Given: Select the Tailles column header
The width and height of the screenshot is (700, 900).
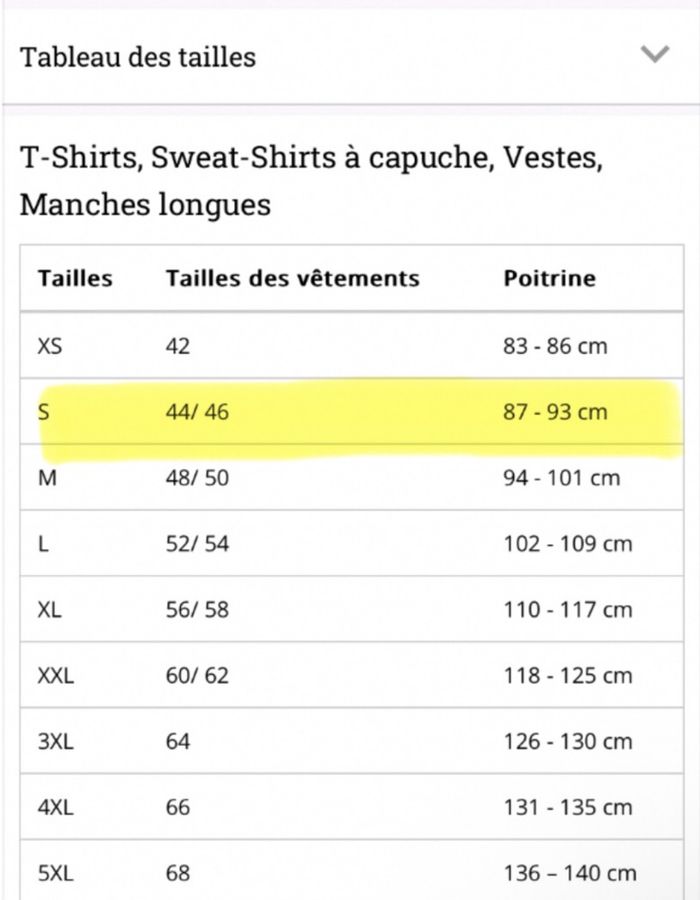Looking at the screenshot, I should [x=75, y=278].
